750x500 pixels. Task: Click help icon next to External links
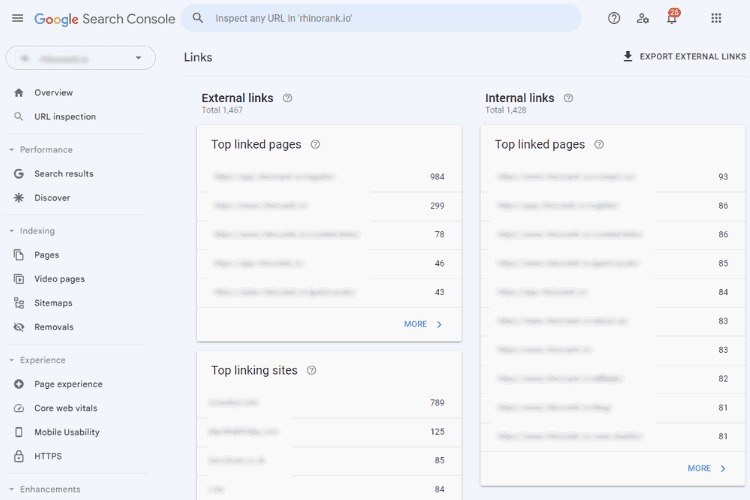tap(287, 98)
